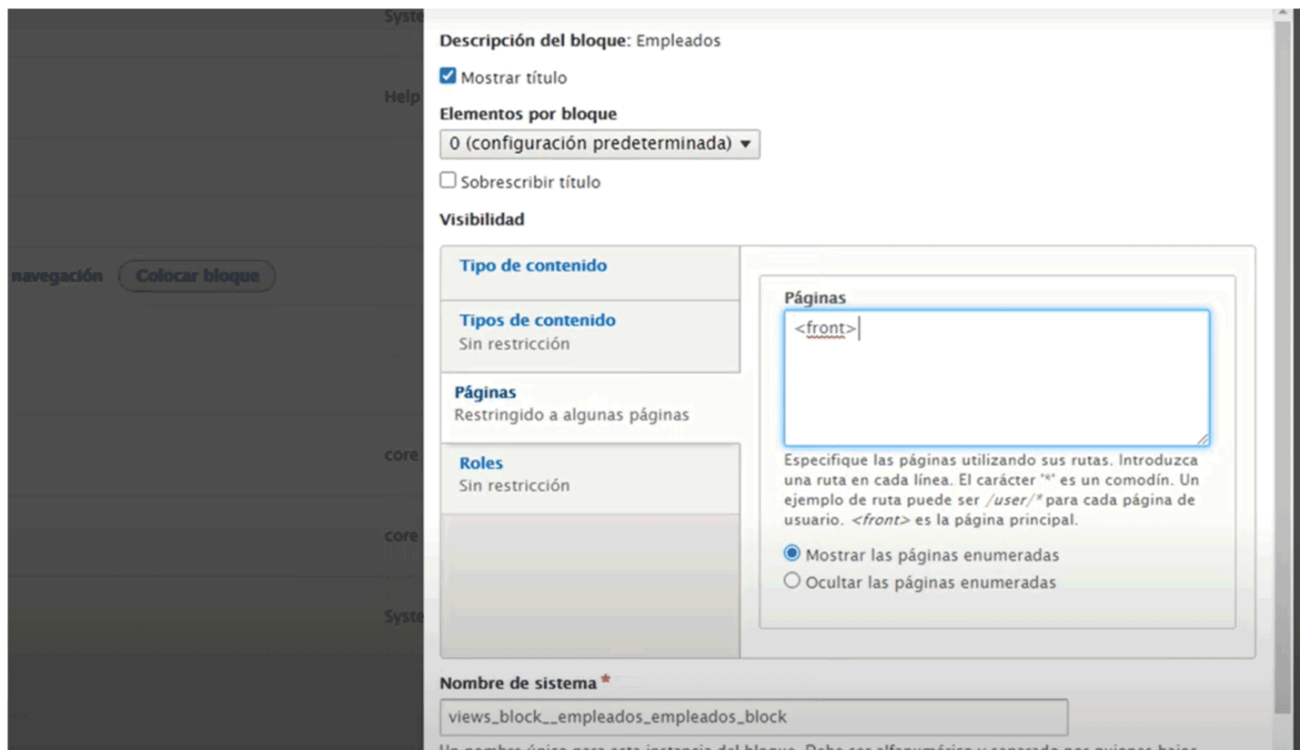Image resolution: width=1300 pixels, height=750 pixels.
Task: Enable the Sobrescribir título checkbox
Action: pos(448,182)
